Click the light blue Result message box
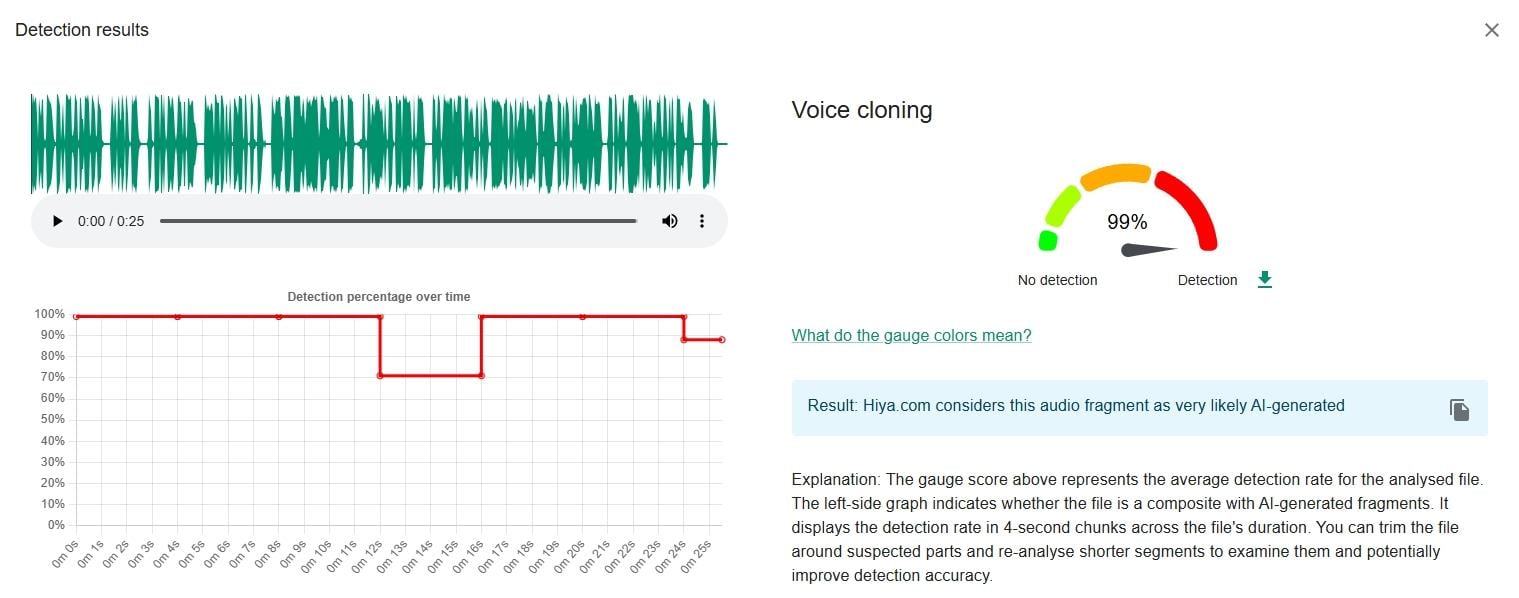The width and height of the screenshot is (1519, 598). 1139,408
